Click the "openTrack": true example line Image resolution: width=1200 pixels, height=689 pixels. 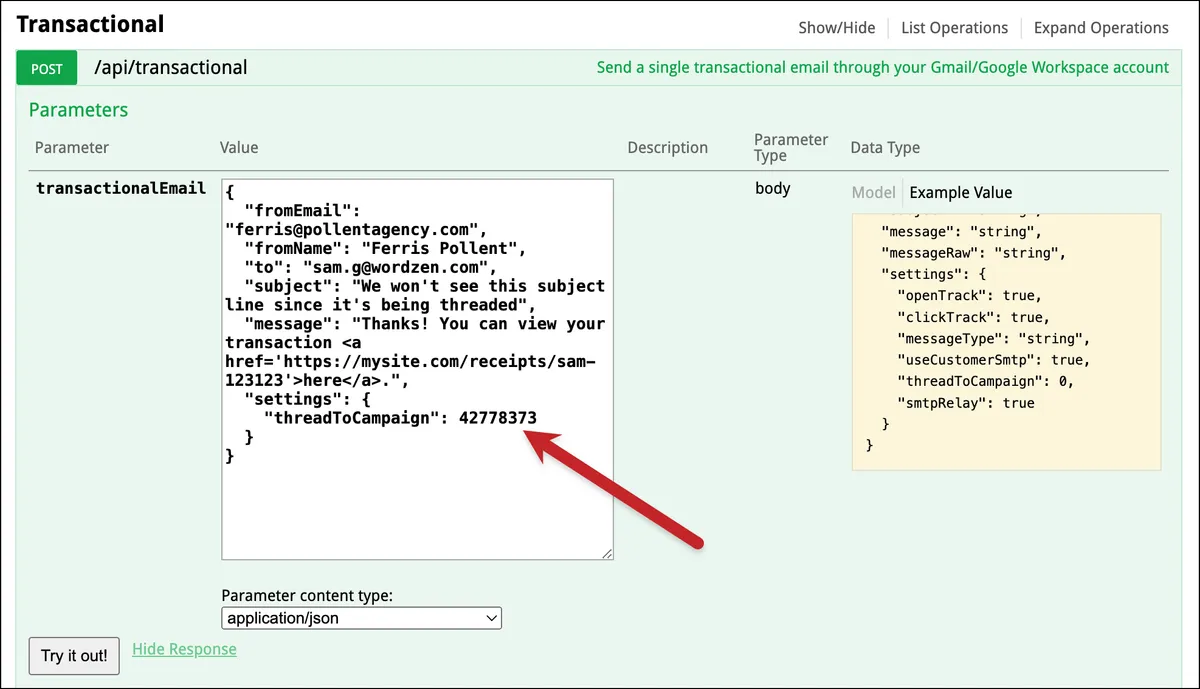pyautogui.click(x=969, y=296)
